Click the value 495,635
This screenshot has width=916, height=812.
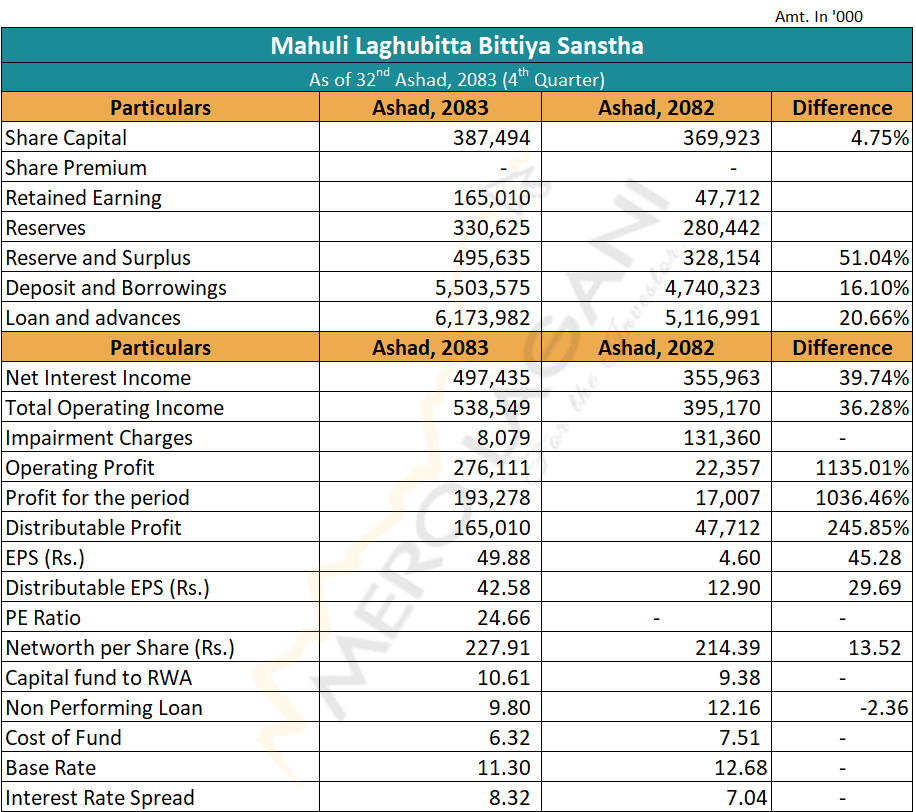[x=491, y=258]
